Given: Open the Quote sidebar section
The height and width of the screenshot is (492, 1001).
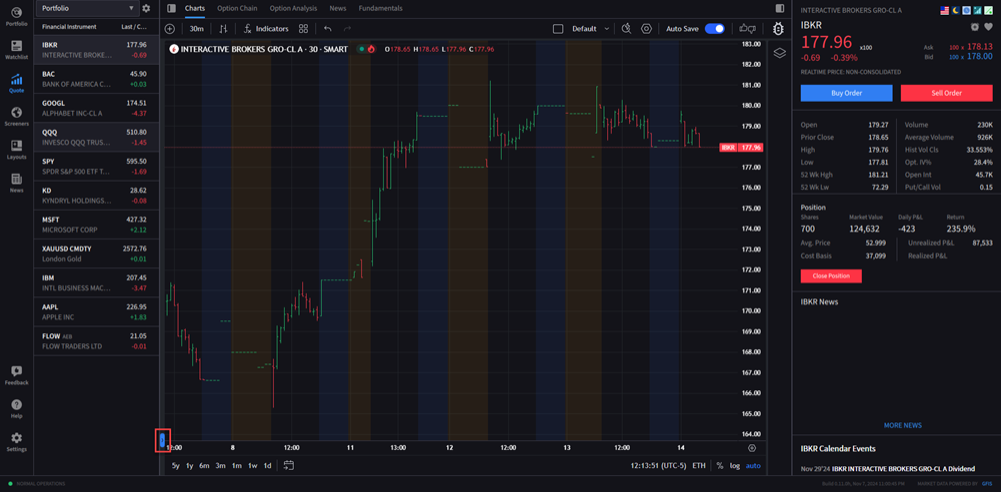Looking at the screenshot, I should tap(16, 83).
